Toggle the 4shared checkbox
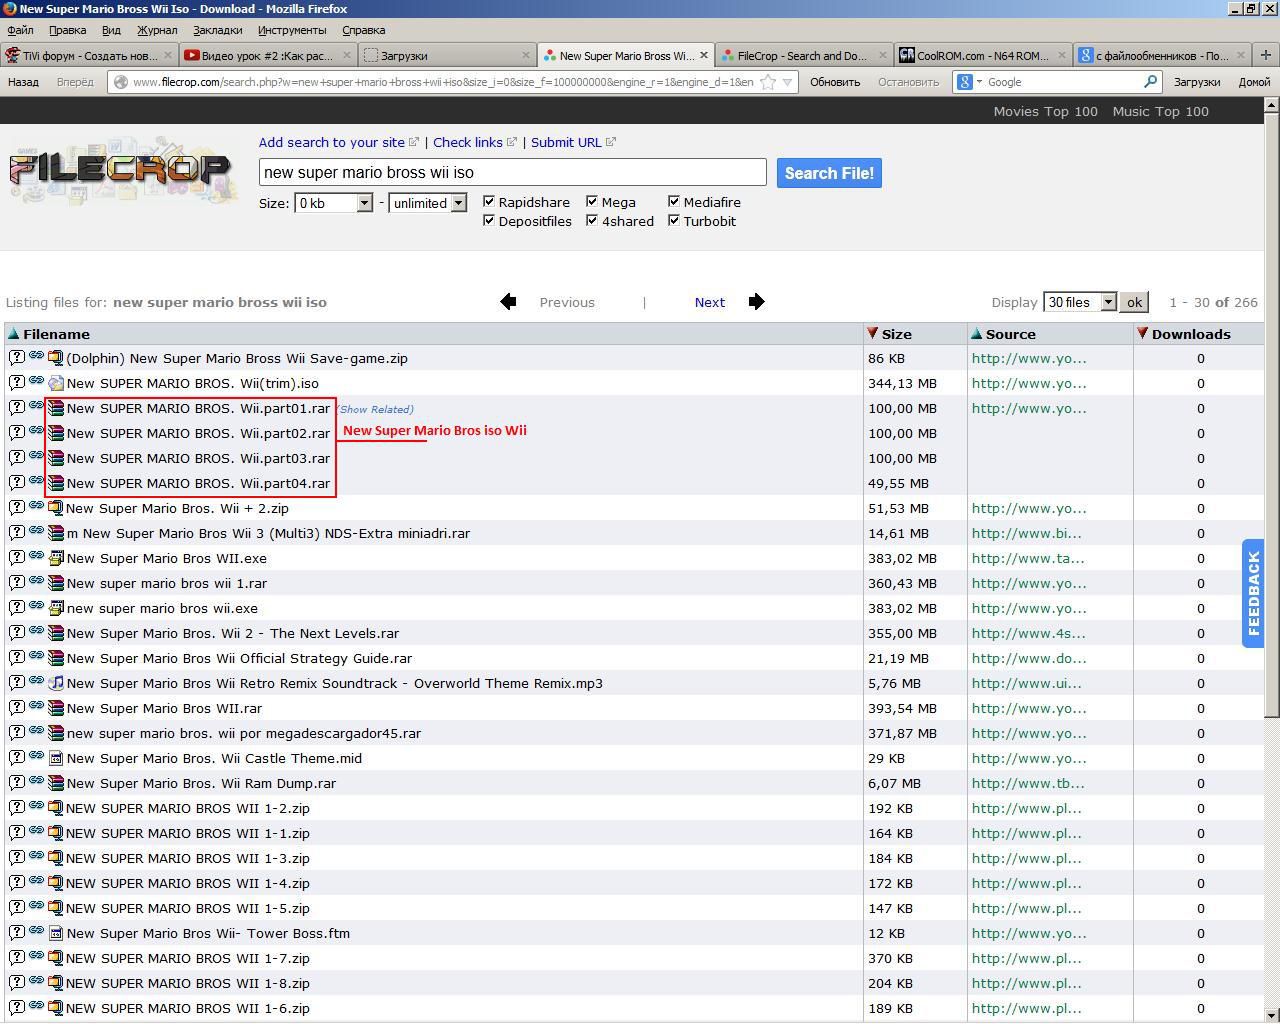1280x1024 pixels. [x=592, y=220]
